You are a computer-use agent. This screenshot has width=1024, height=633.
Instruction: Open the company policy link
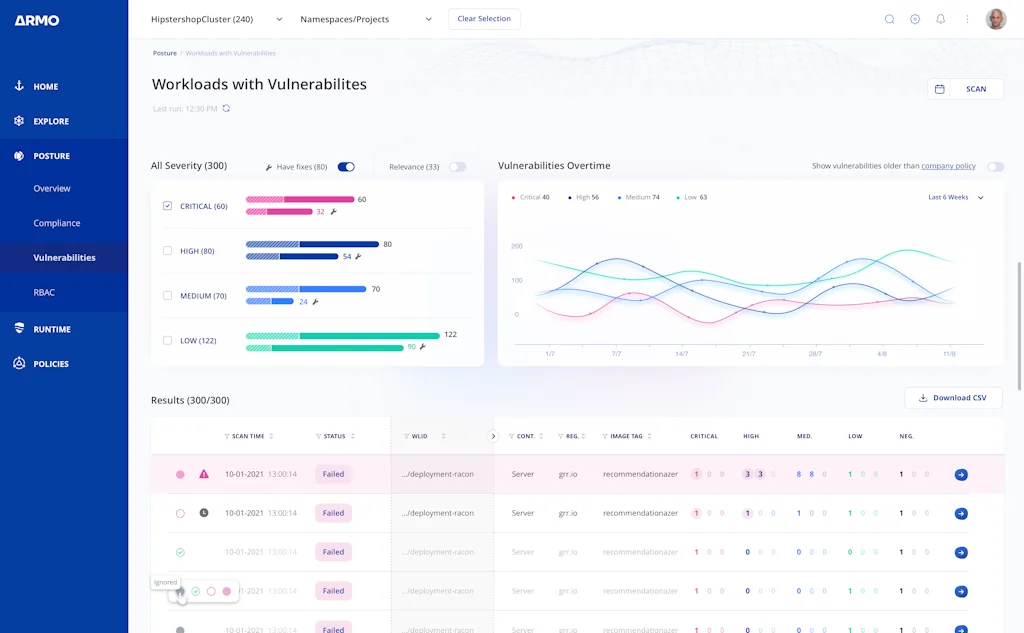(948, 166)
